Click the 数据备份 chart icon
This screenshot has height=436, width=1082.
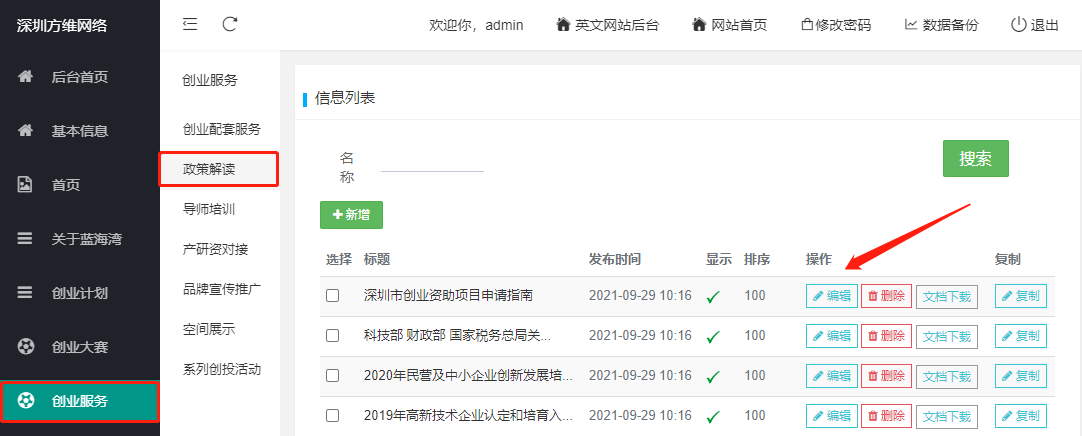click(911, 25)
